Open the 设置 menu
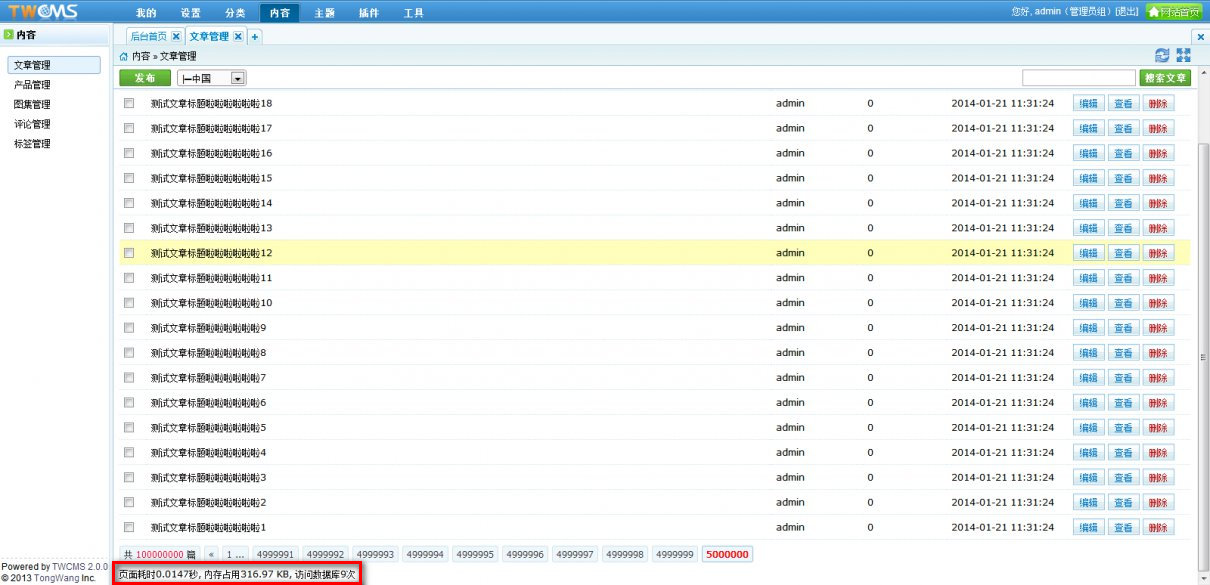The image size is (1210, 585). pyautogui.click(x=190, y=13)
